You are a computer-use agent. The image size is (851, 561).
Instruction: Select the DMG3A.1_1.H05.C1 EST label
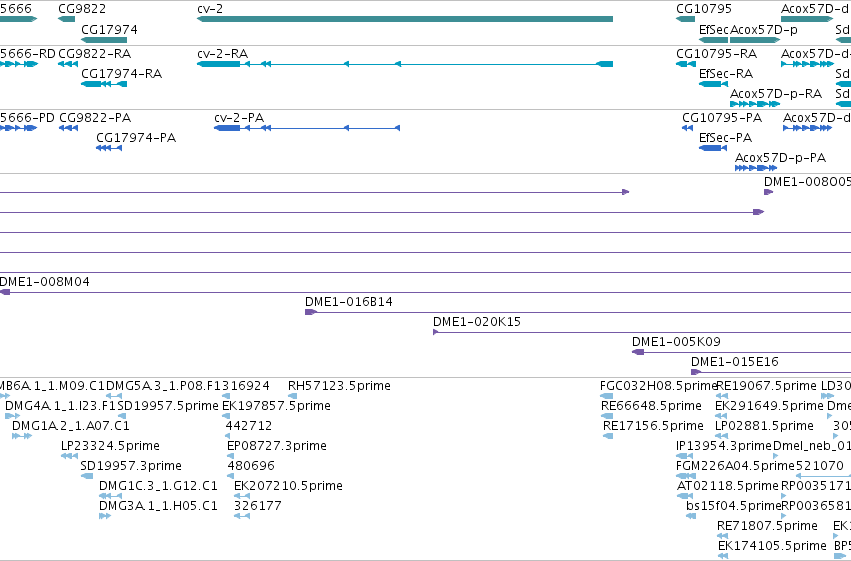[x=158, y=506]
